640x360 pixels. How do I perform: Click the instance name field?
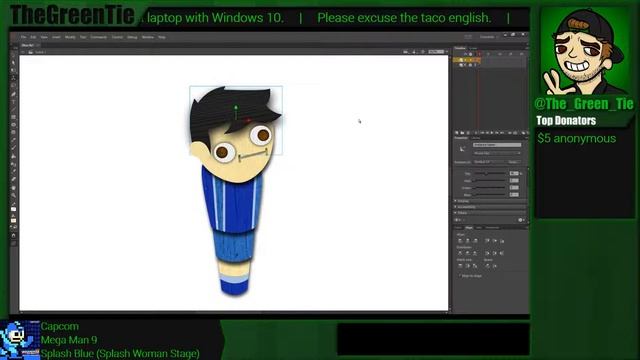tap(497, 145)
